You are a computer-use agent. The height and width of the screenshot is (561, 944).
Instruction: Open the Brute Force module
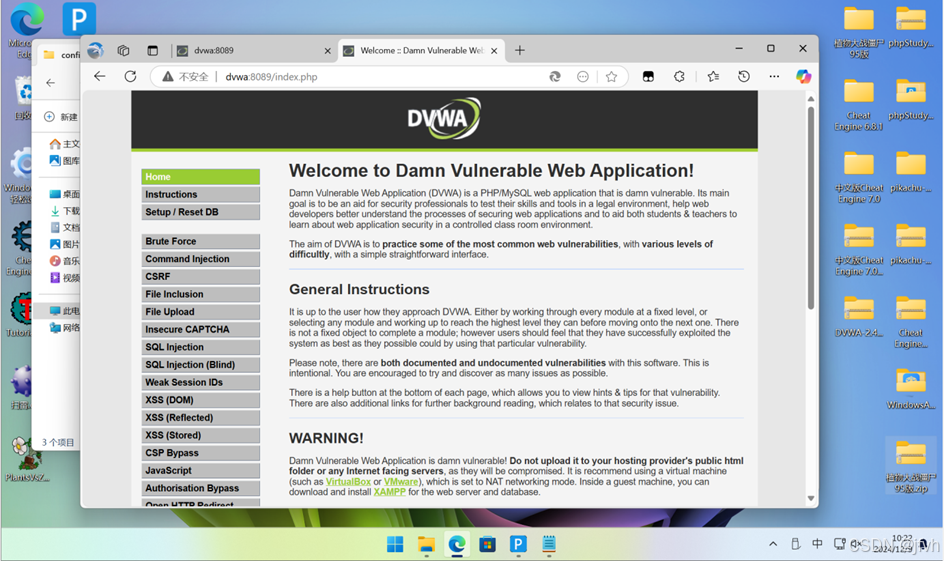pos(200,241)
